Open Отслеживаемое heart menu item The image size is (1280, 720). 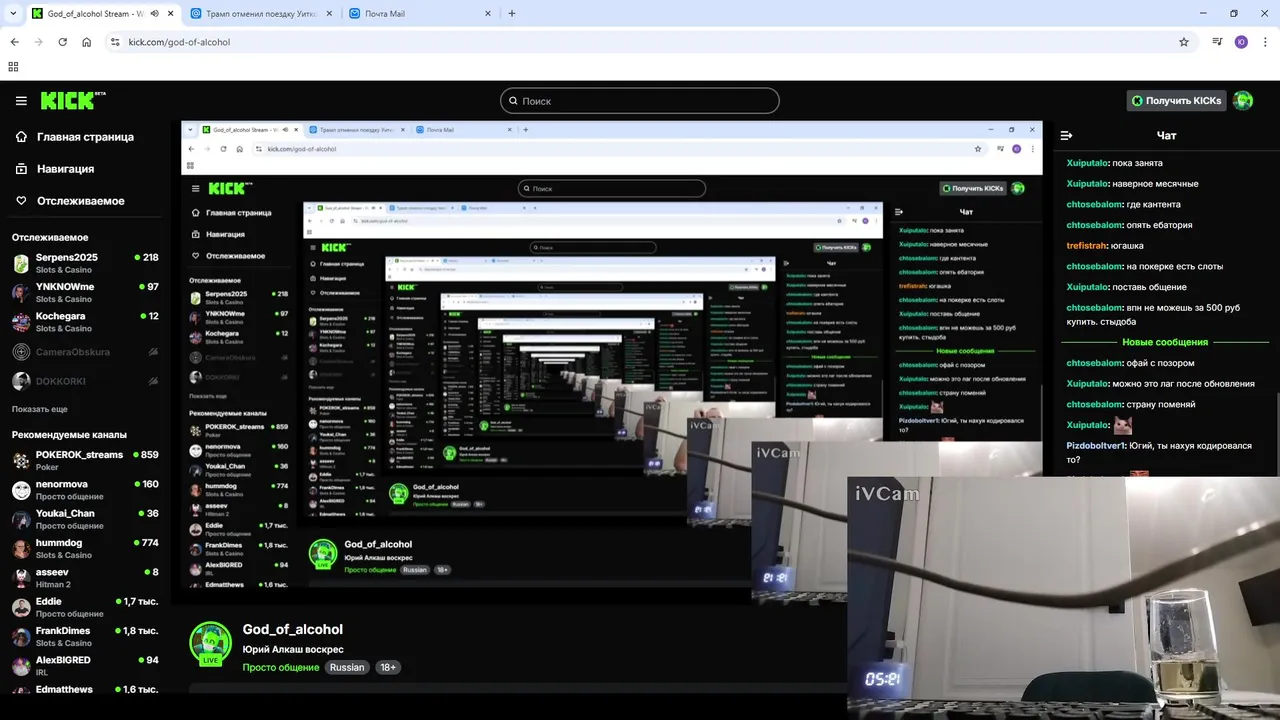tap(81, 201)
